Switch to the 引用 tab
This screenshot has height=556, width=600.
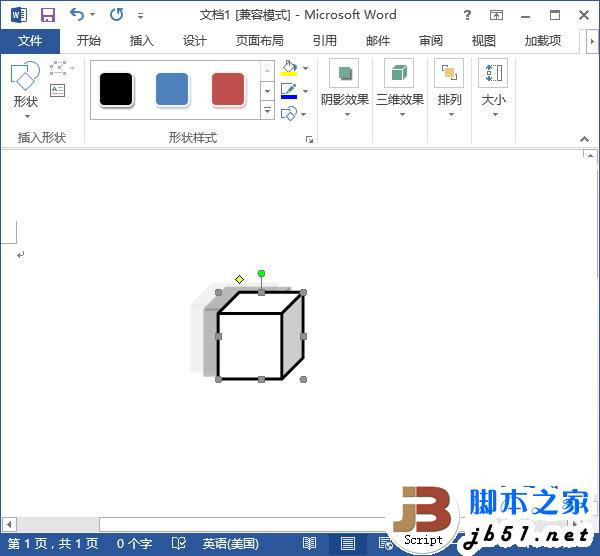[x=324, y=41]
